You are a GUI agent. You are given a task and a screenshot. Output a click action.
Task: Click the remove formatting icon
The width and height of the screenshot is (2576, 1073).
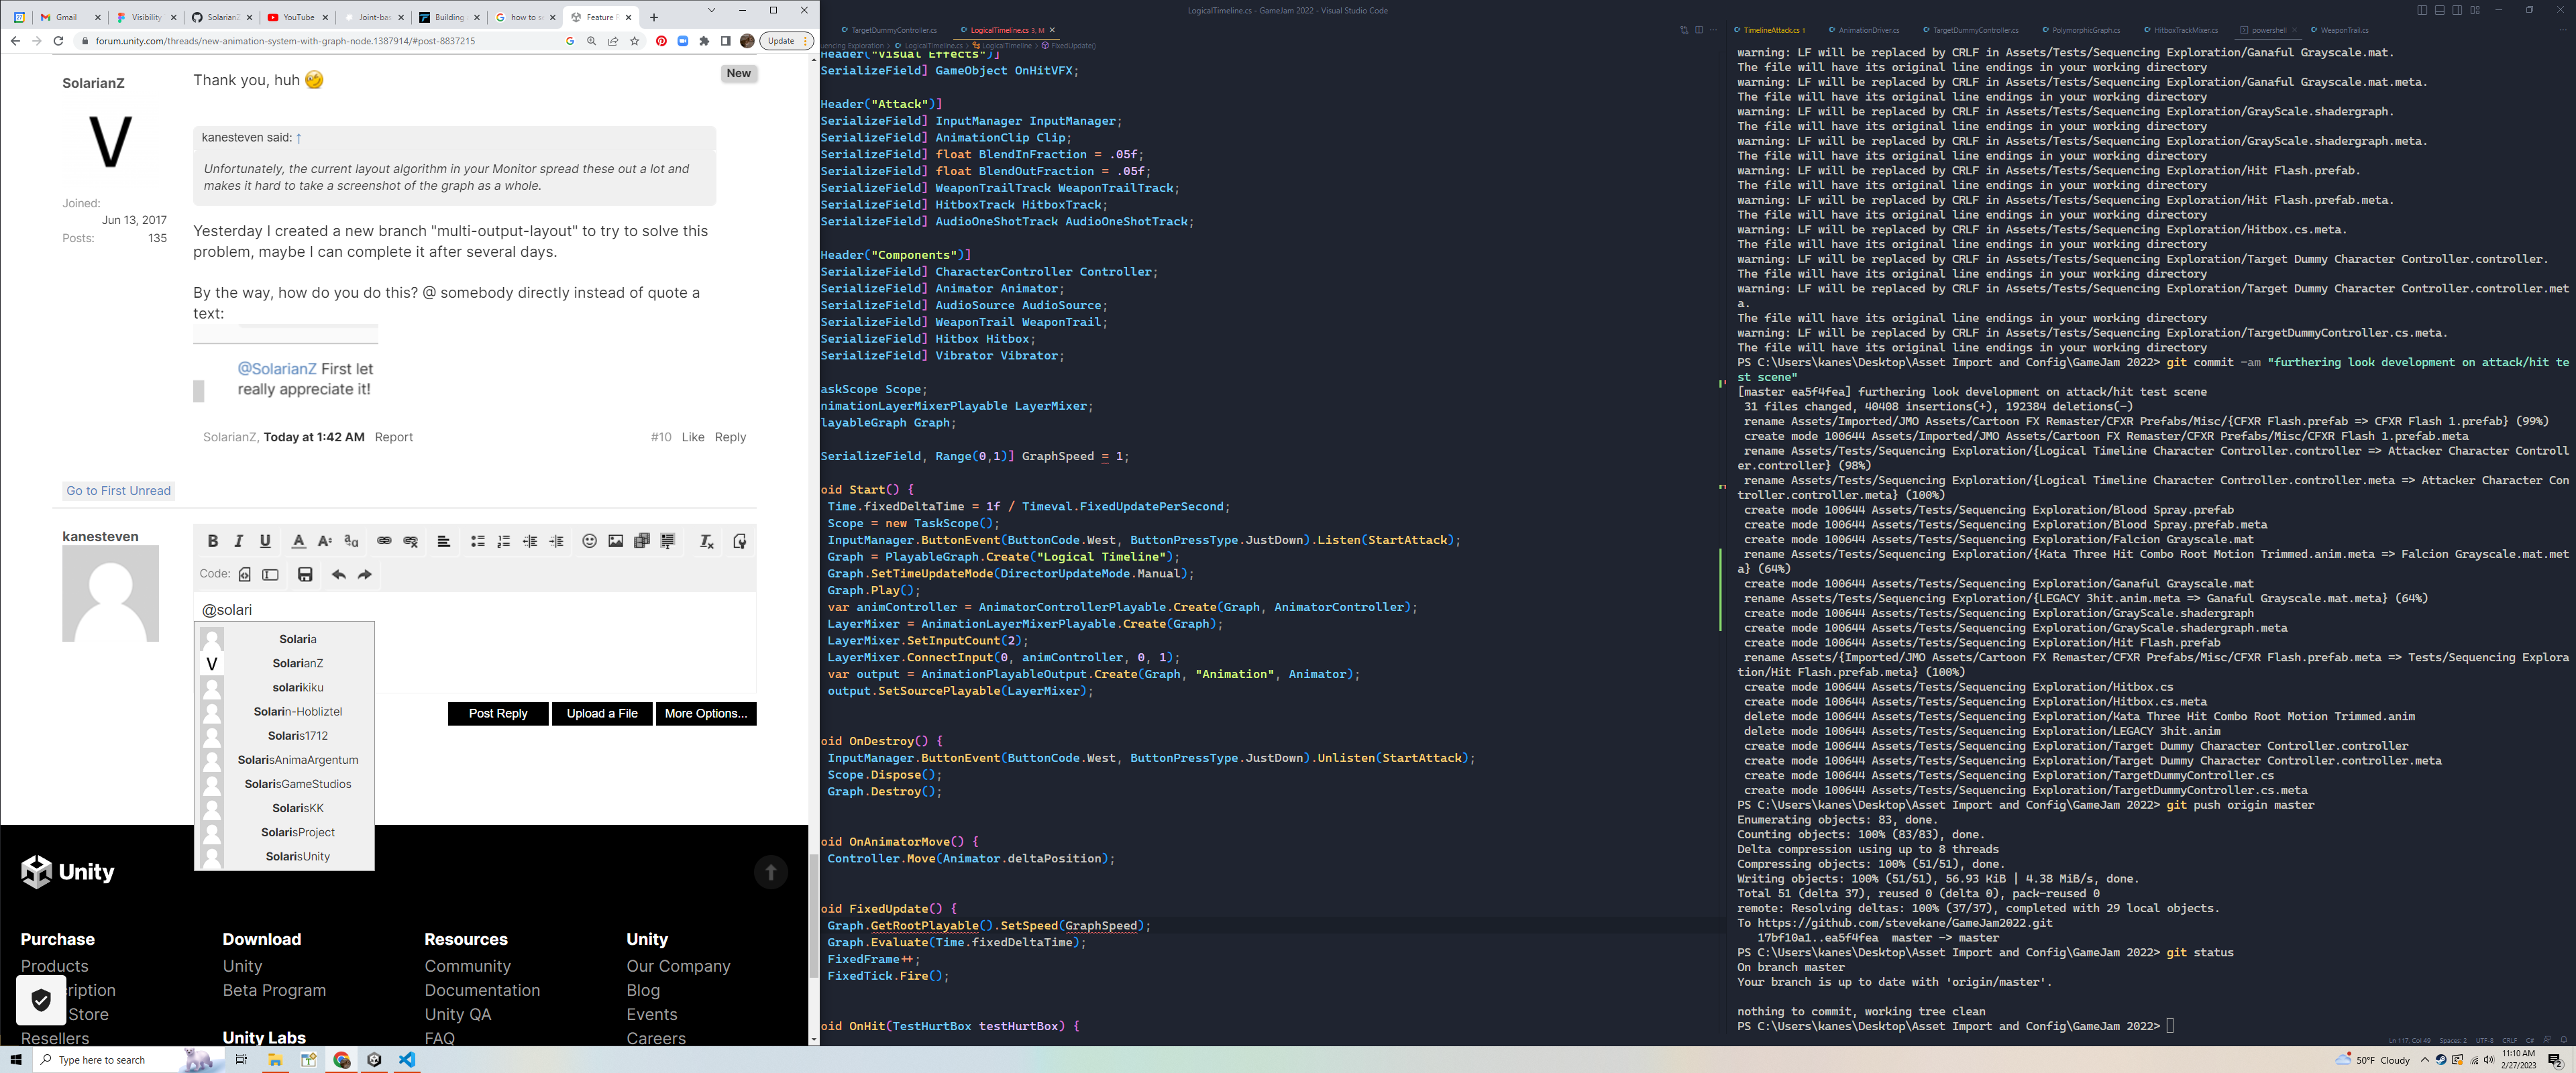point(706,541)
